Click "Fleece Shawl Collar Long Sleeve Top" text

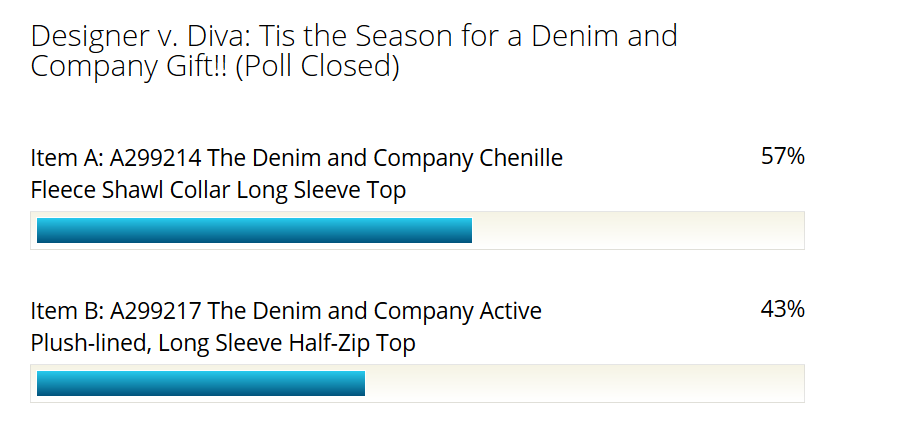pyautogui.click(x=218, y=190)
